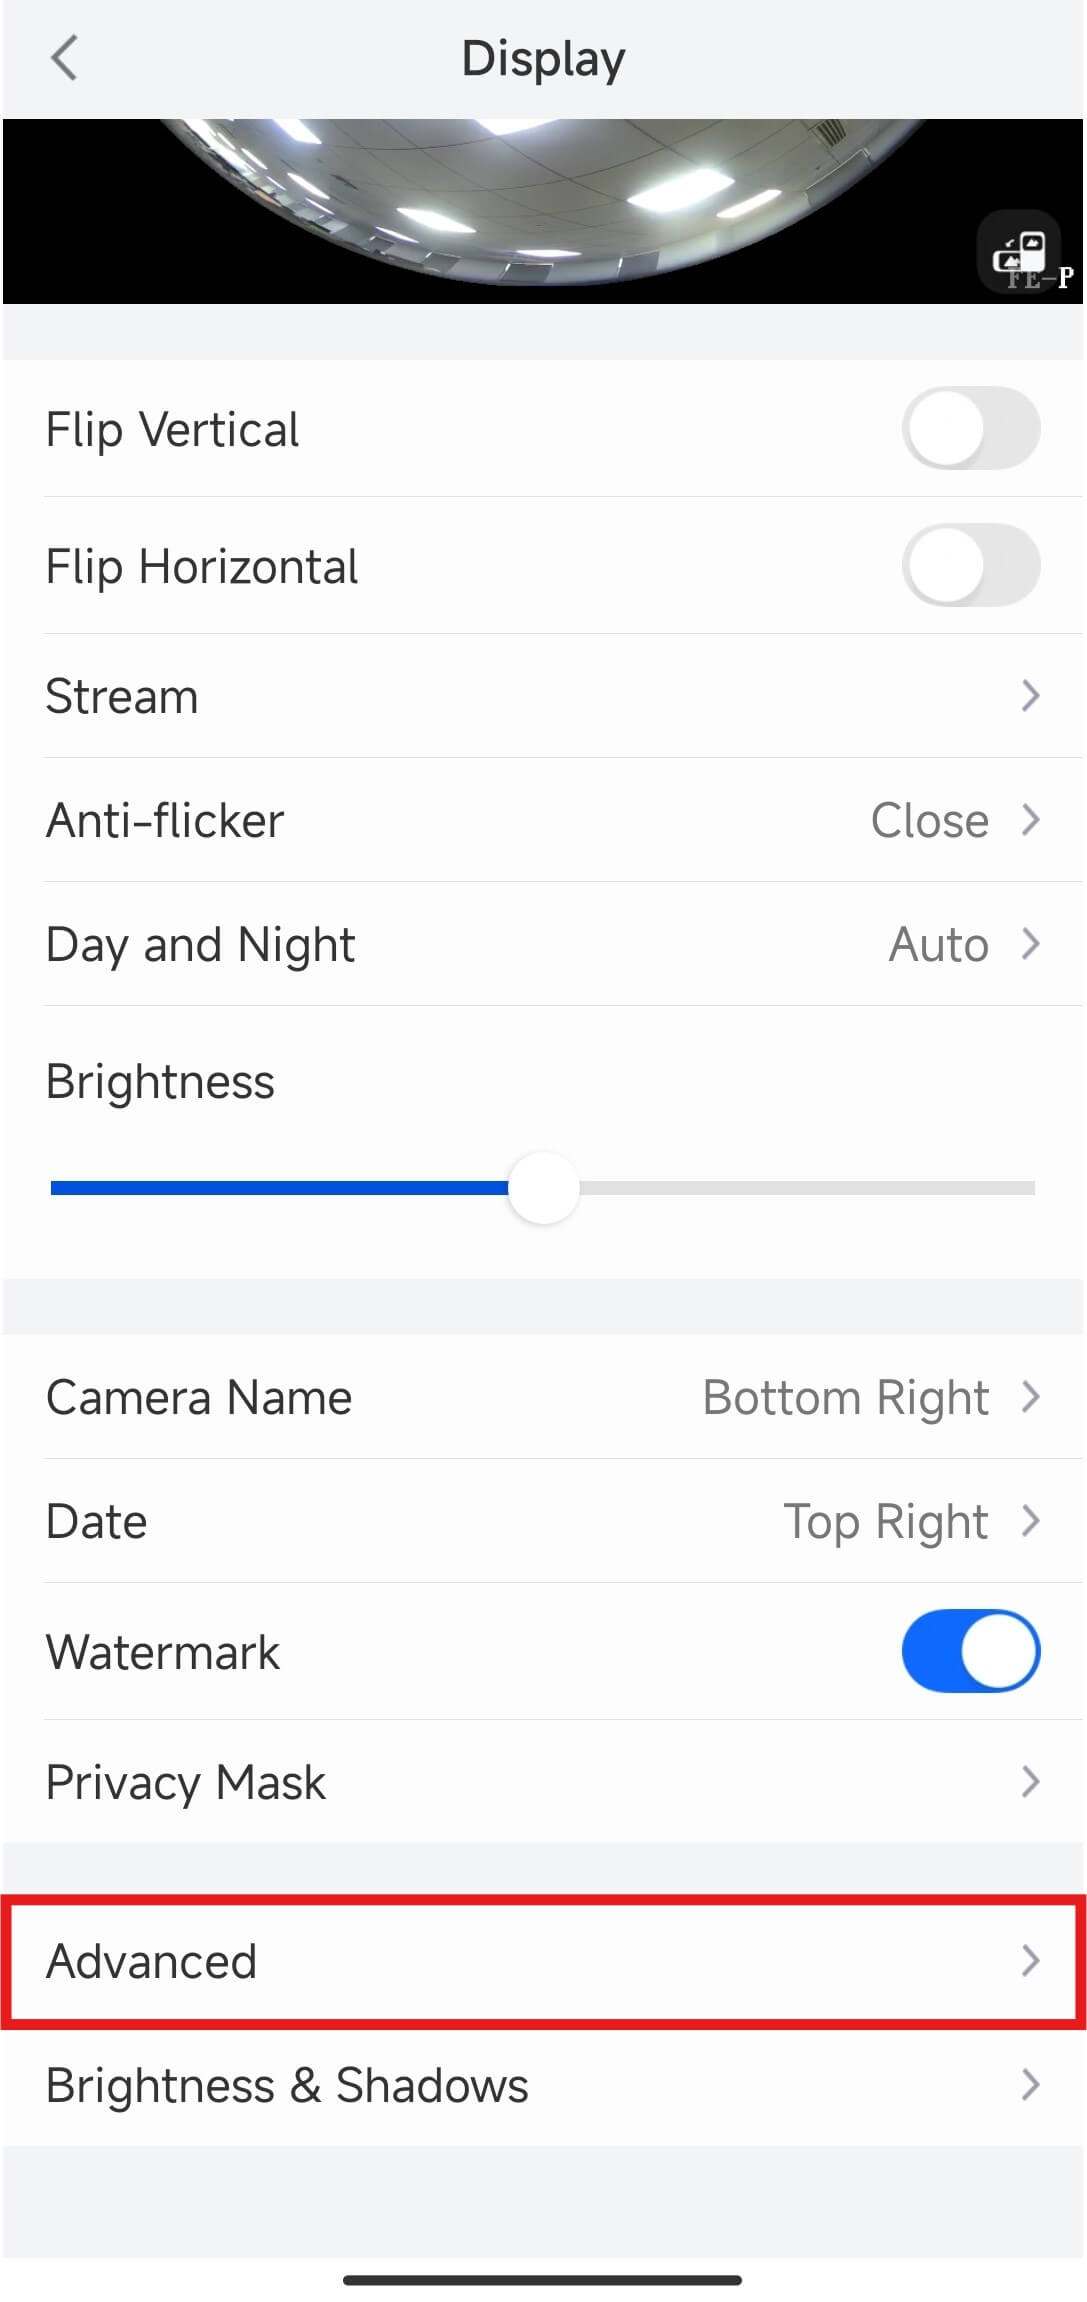Click the Brightness slider handle
1087x2302 pixels.
pyautogui.click(x=543, y=1188)
